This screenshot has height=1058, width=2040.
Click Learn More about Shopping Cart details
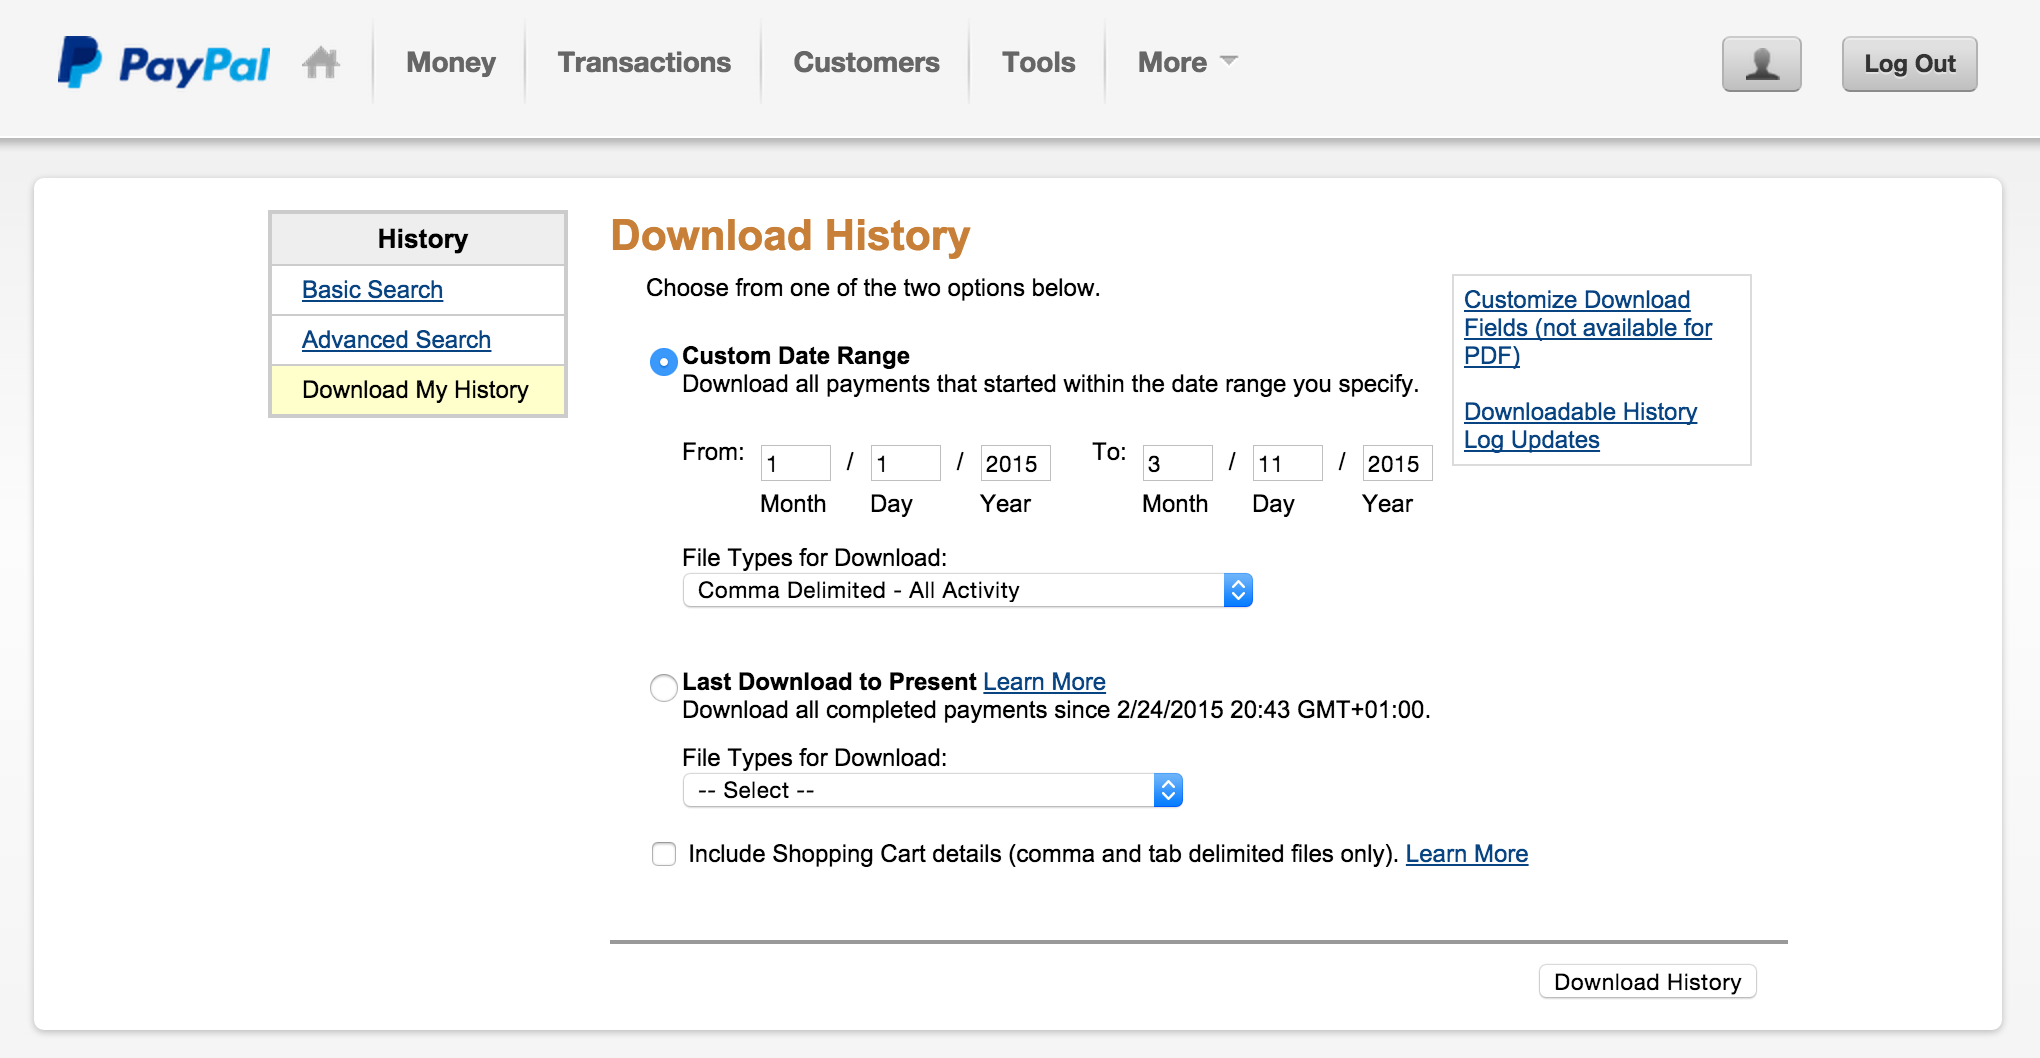pos(1467,854)
